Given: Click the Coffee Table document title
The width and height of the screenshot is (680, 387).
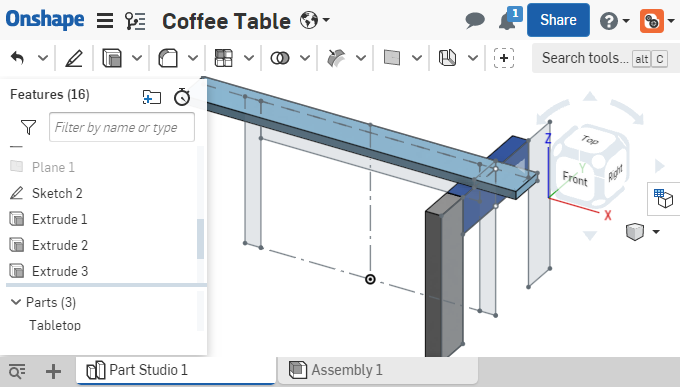Looking at the screenshot, I should [x=226, y=21].
